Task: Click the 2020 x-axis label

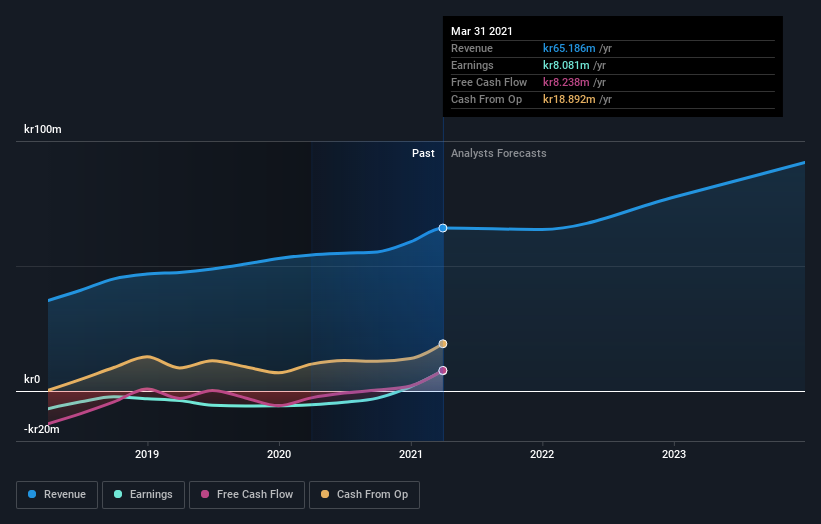Action: [279, 454]
